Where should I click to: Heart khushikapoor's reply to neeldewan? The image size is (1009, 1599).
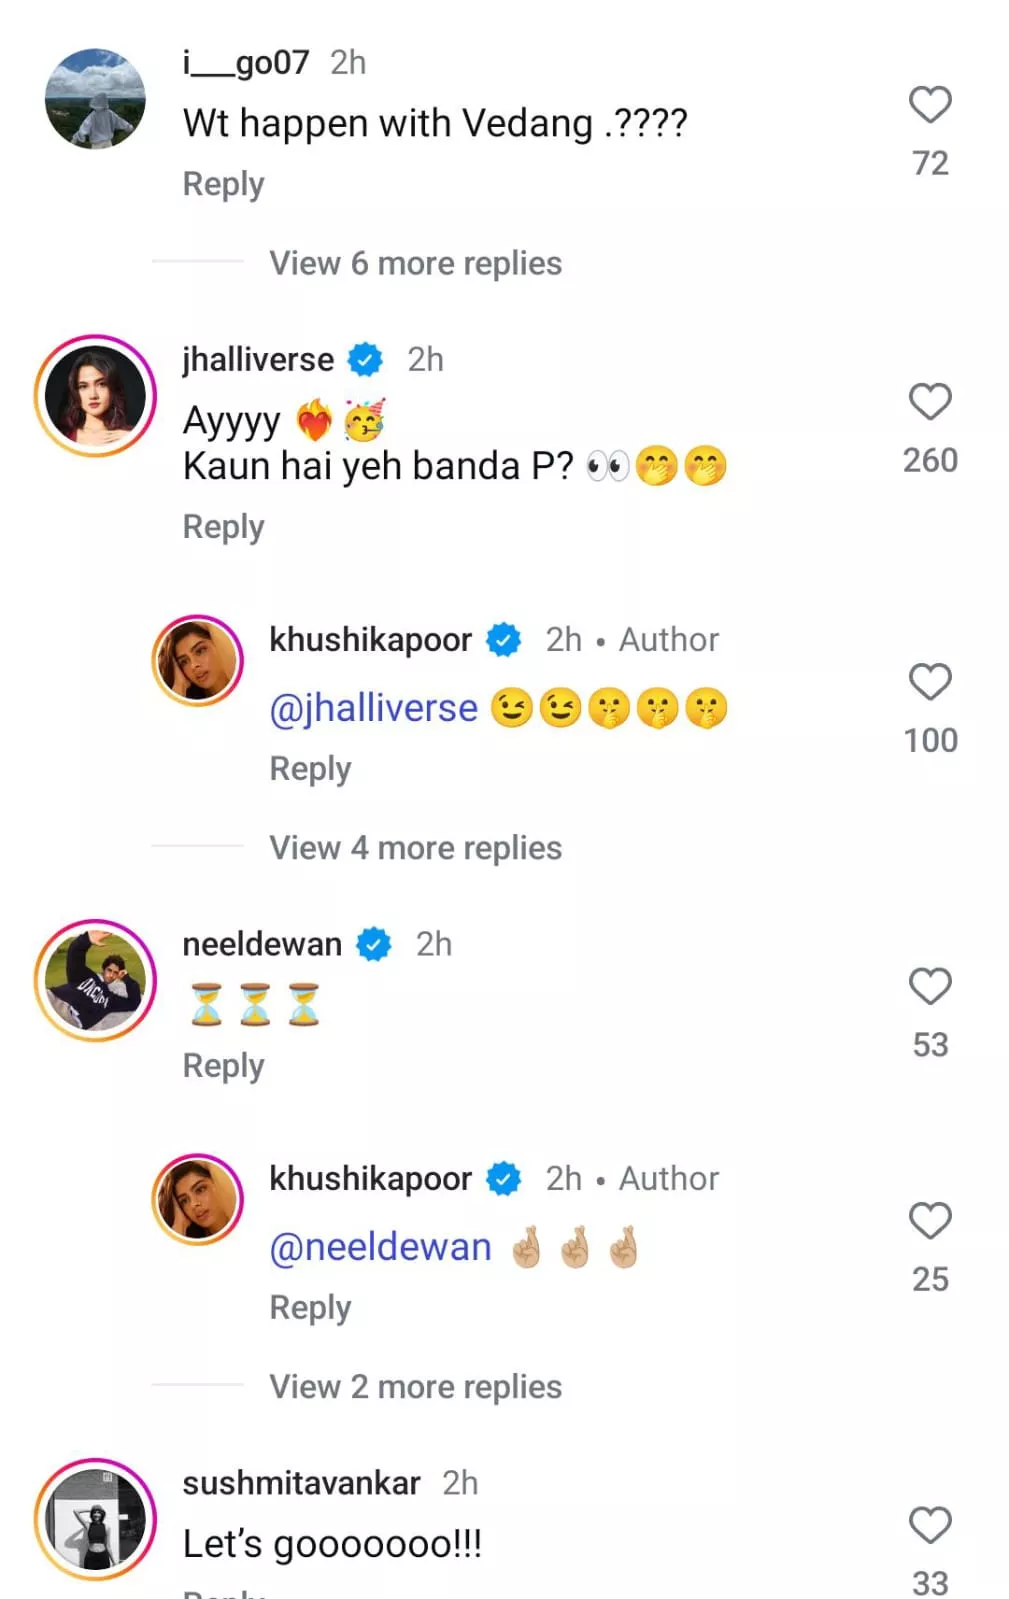click(929, 1221)
